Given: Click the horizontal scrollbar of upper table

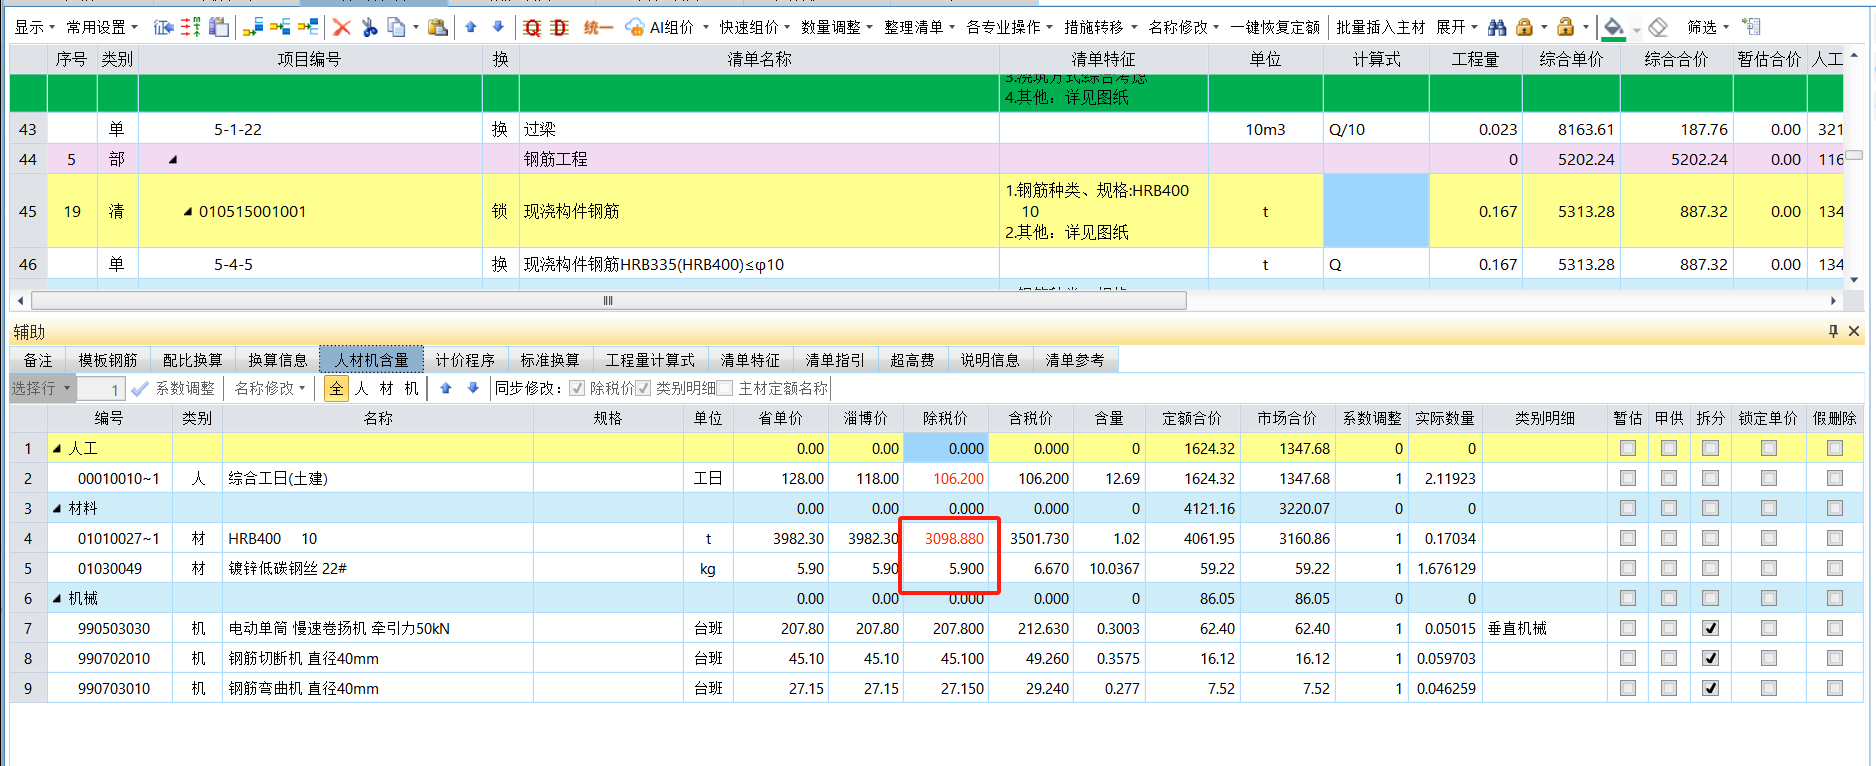Looking at the screenshot, I should [608, 300].
